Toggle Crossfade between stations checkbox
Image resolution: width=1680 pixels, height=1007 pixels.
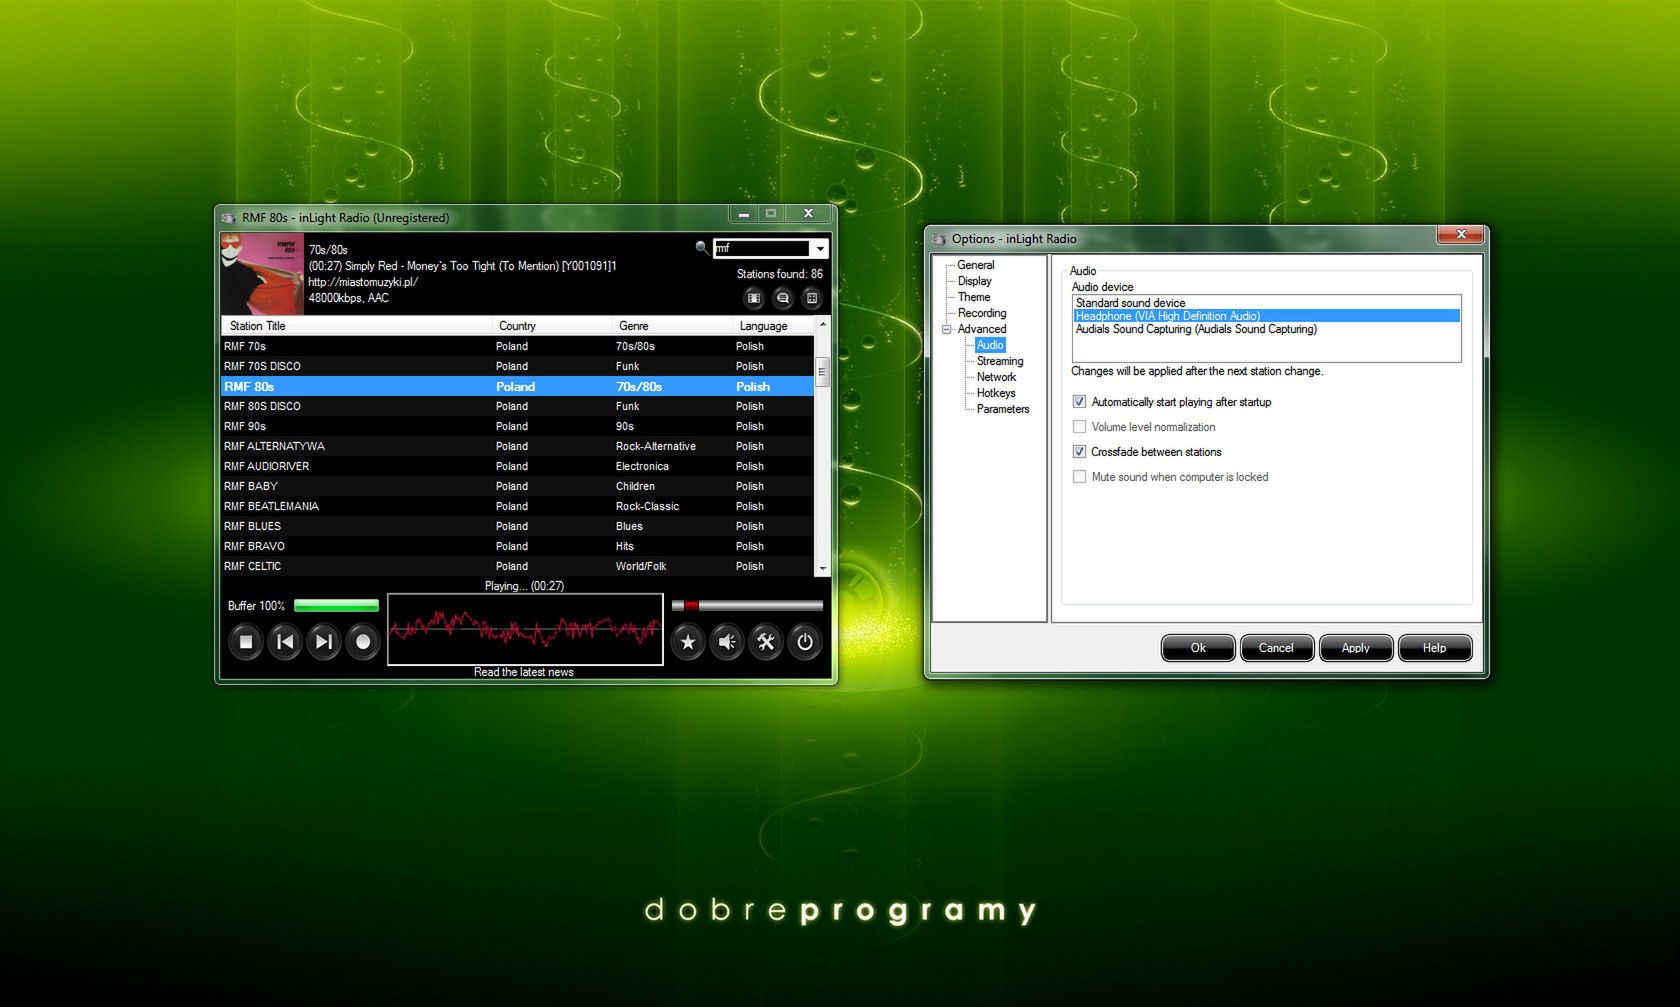(x=1080, y=452)
